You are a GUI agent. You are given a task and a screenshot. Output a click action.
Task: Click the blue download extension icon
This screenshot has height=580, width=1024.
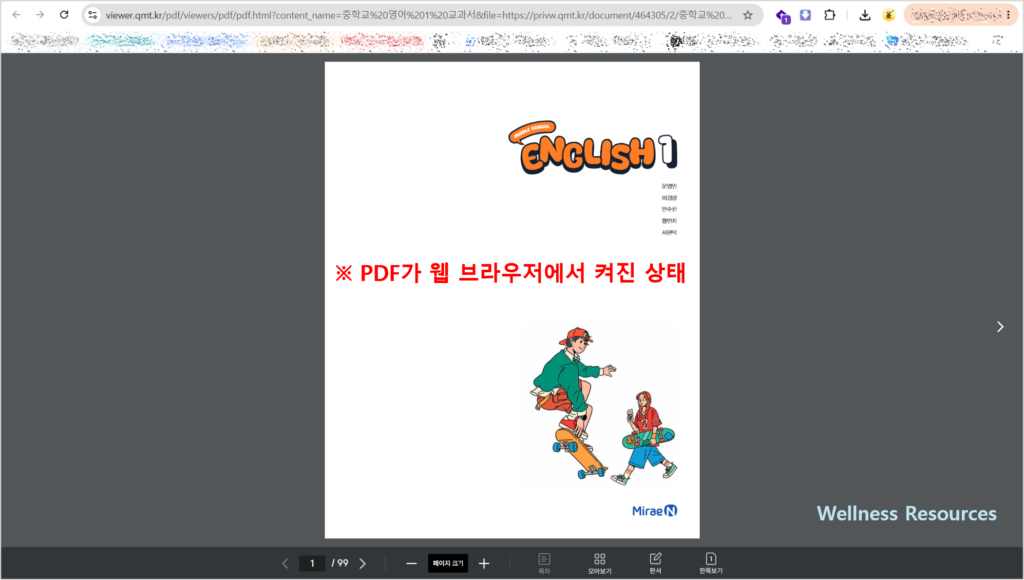[x=805, y=14]
